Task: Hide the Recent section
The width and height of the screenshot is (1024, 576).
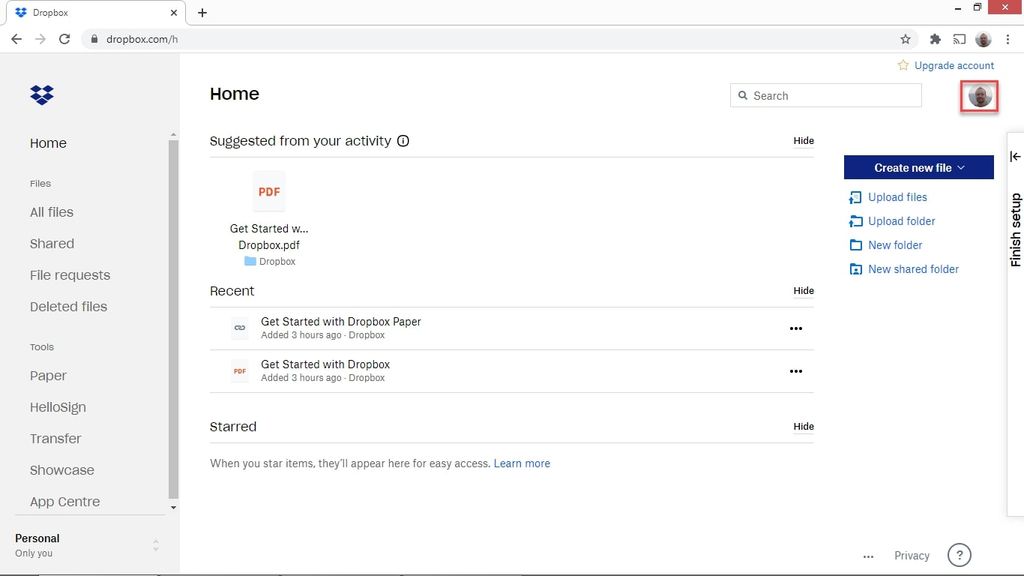Action: [803, 290]
